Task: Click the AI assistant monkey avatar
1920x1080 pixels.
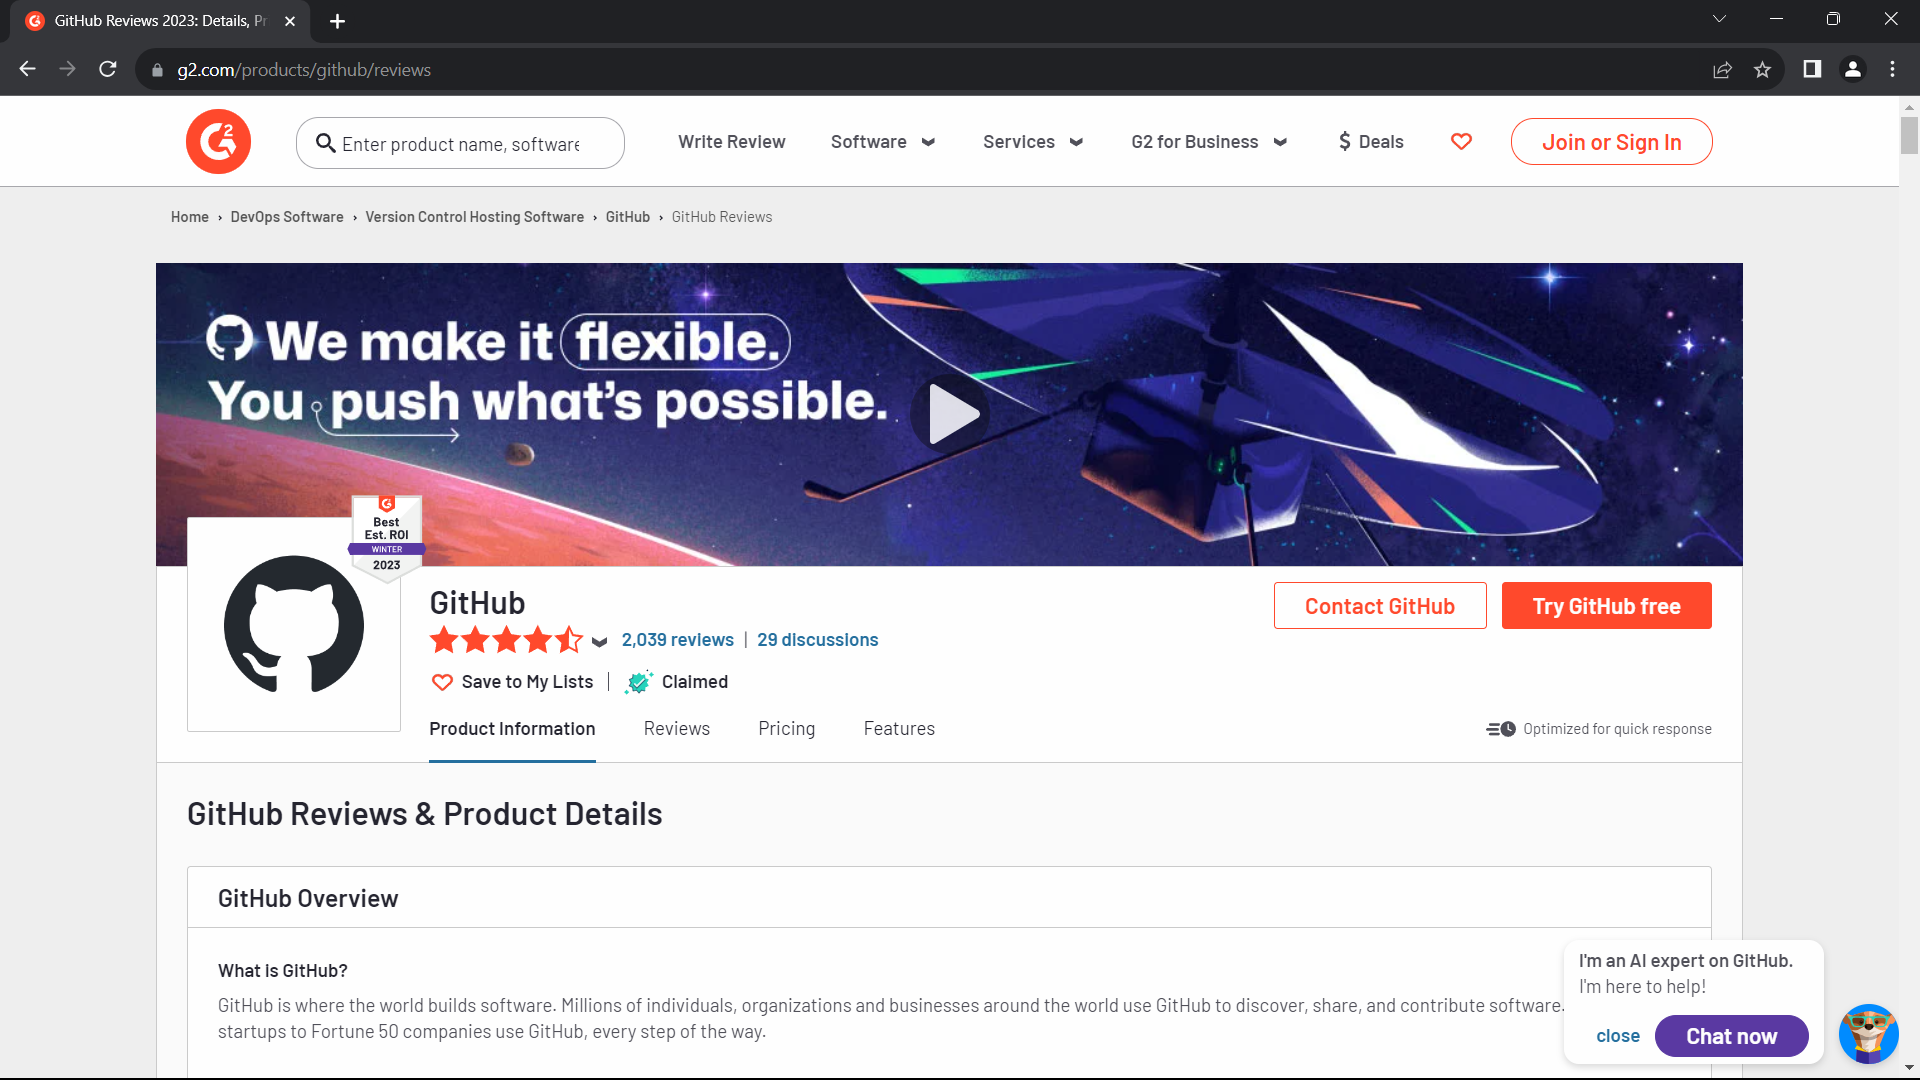Action: click(x=1868, y=1034)
